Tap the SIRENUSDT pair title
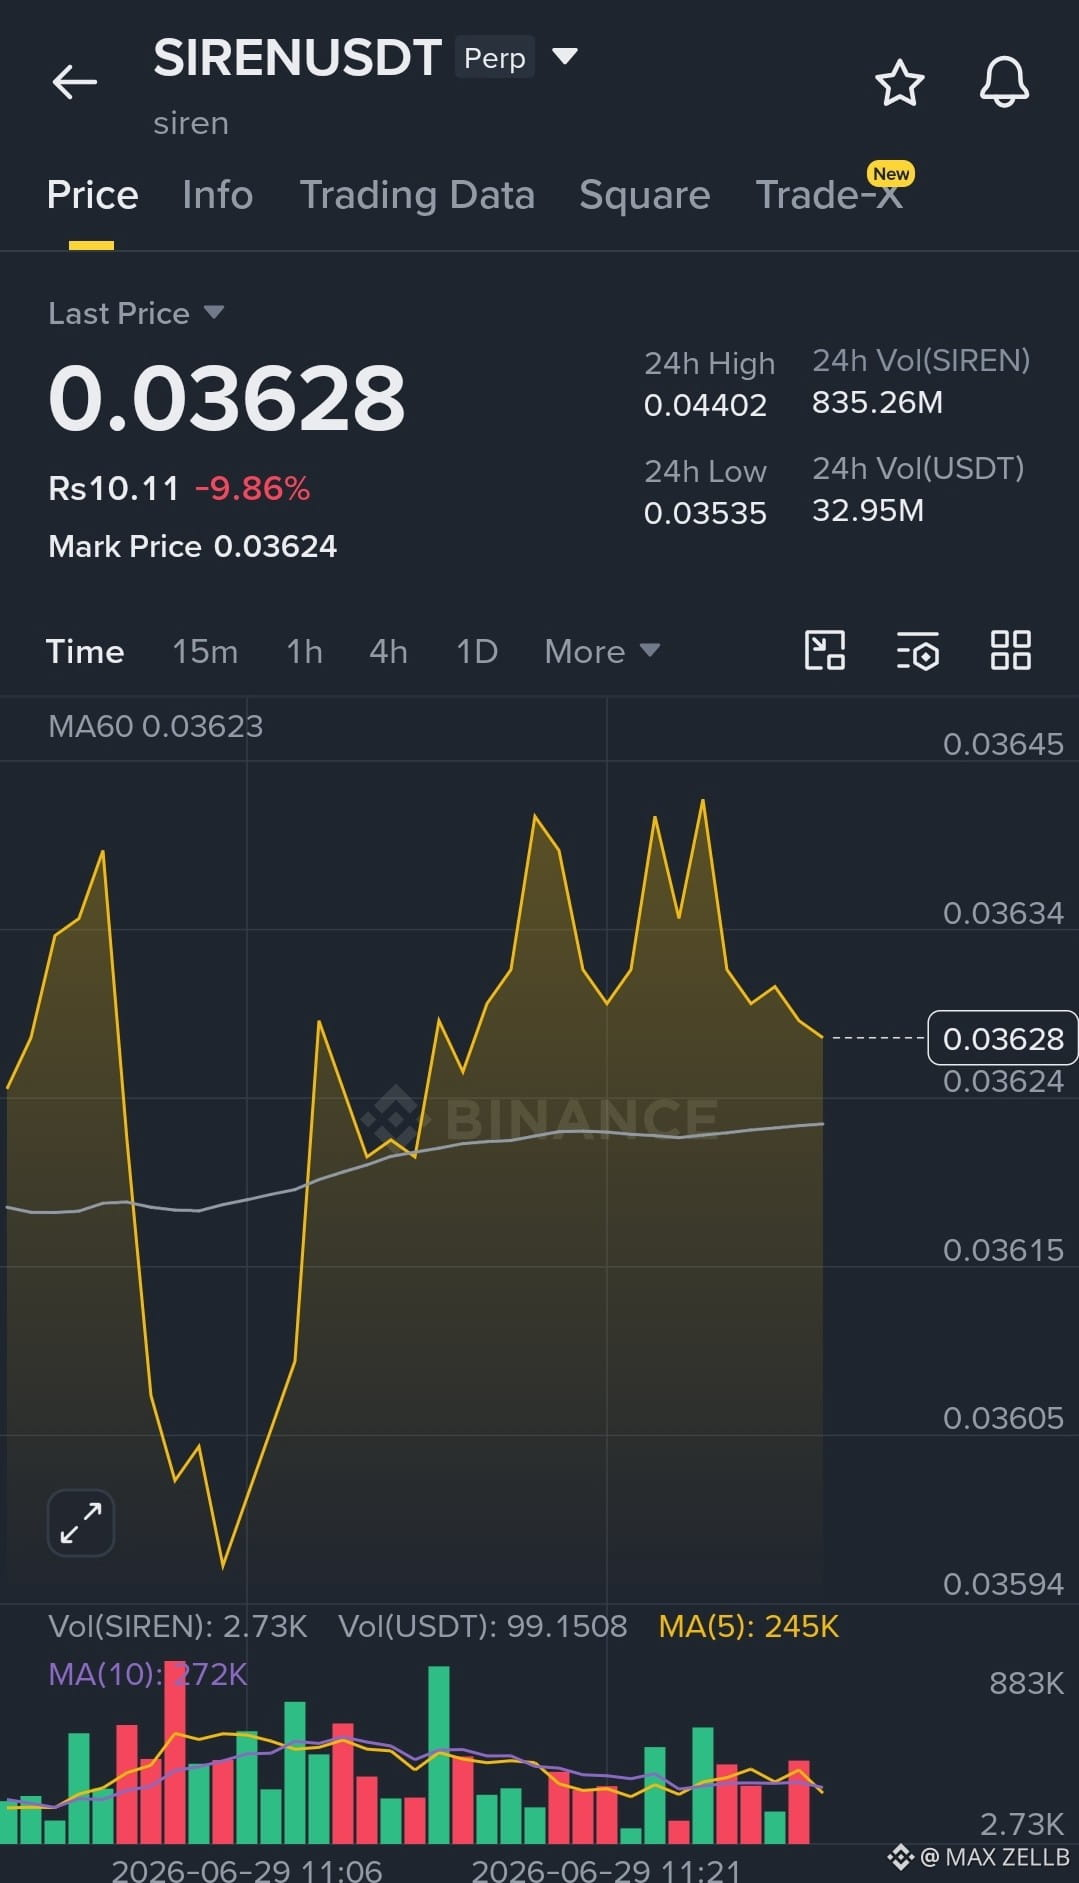 coord(297,57)
